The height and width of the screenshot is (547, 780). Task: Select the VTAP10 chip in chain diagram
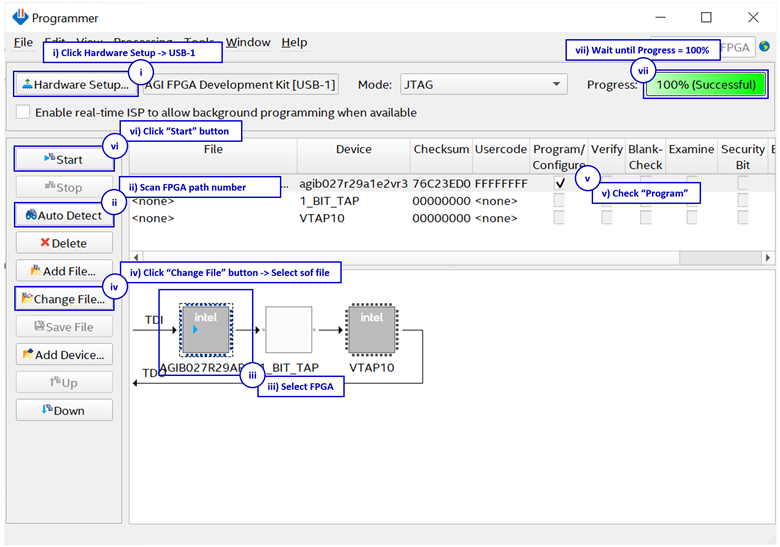coord(371,329)
